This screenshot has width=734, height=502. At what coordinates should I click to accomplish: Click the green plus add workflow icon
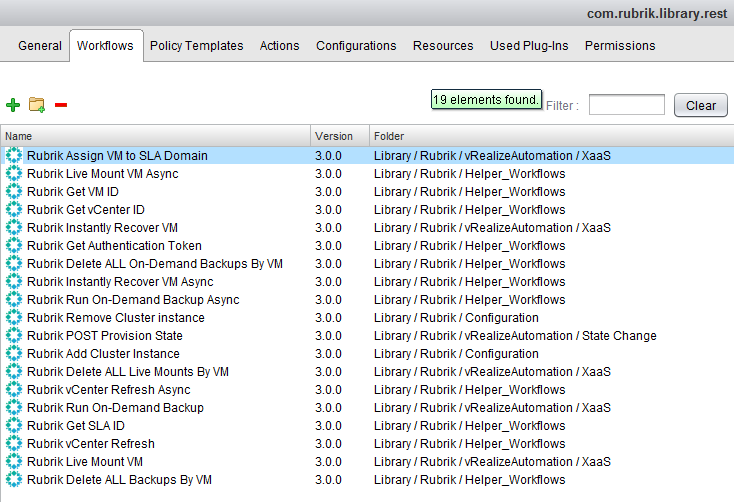click(x=13, y=105)
